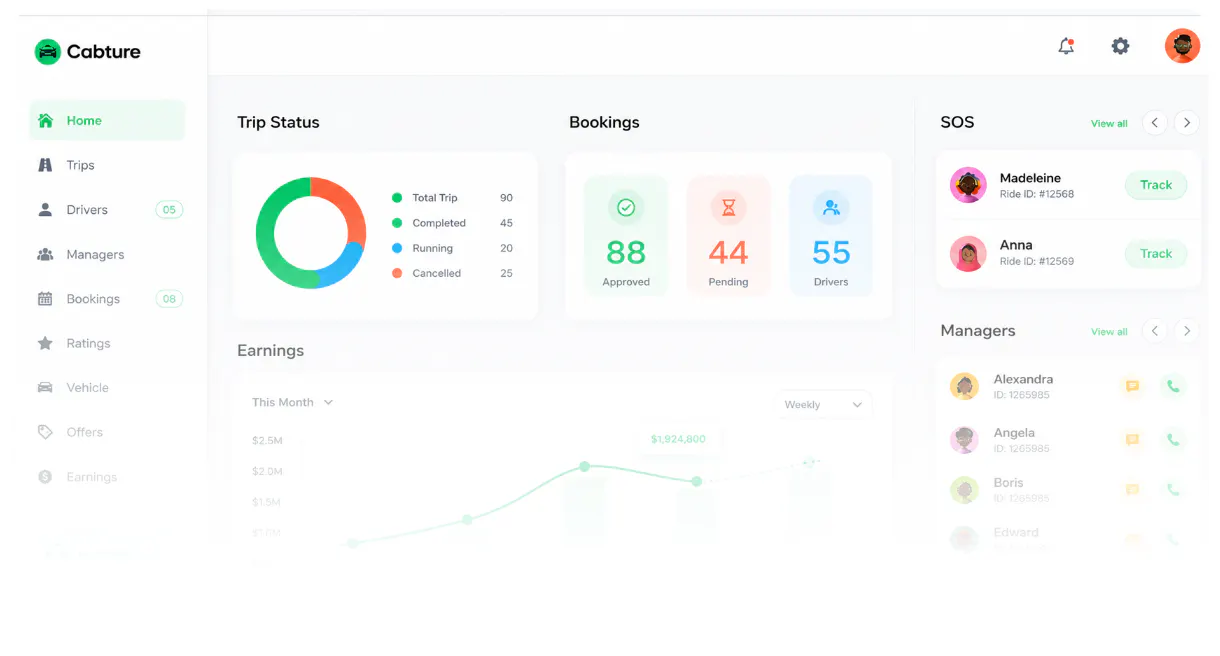1220x656 pixels.
Task: Open the 55 Drivers card
Action: [x=831, y=236]
